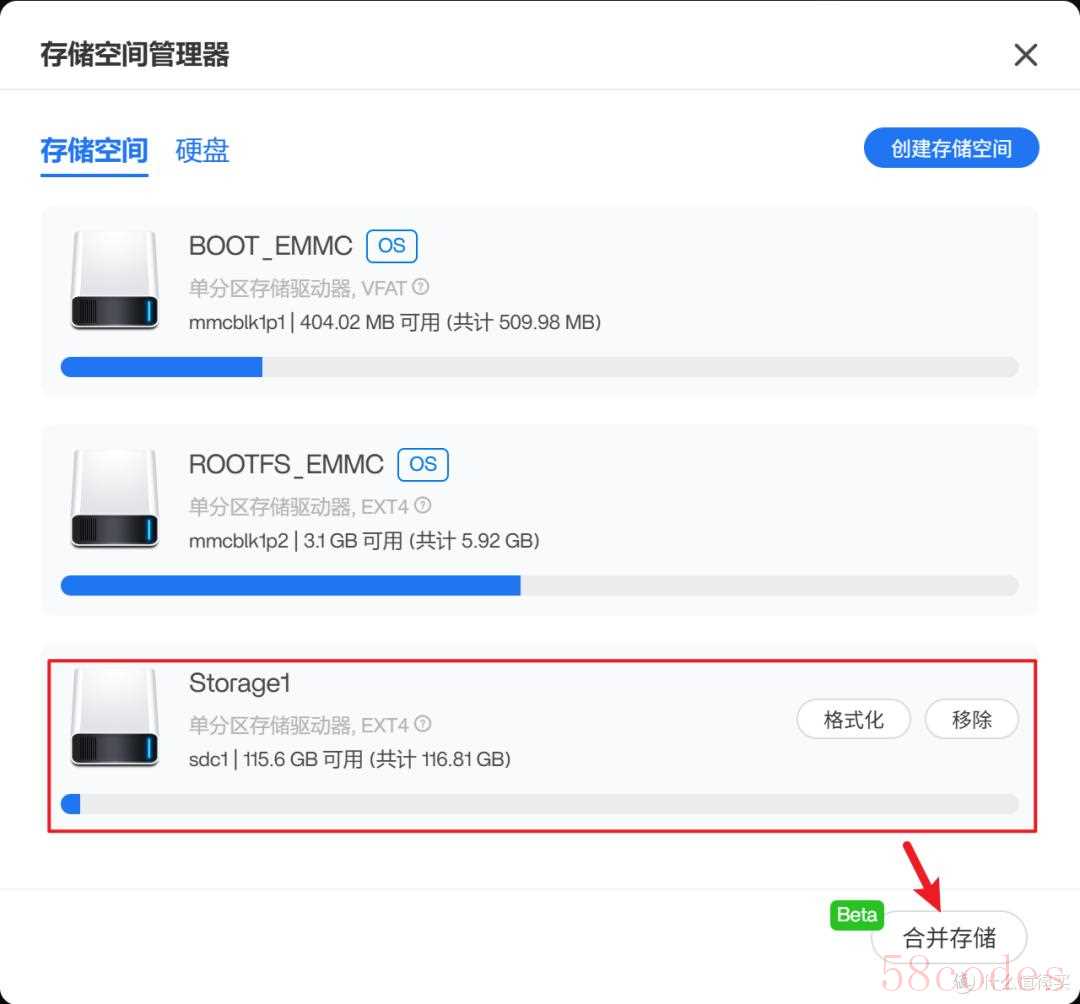Image resolution: width=1080 pixels, height=1004 pixels.
Task: Click 移除 to remove Storage1
Action: click(x=971, y=720)
